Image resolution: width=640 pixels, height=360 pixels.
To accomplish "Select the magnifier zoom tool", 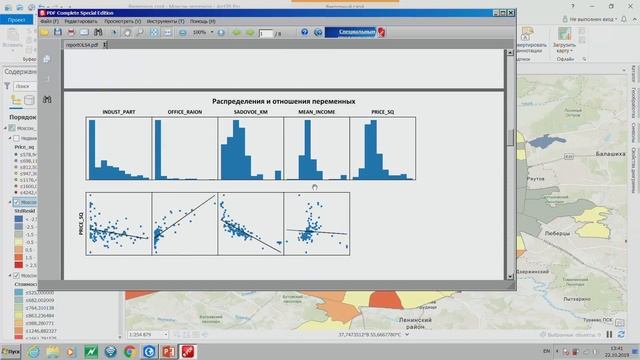I will 140,32.
